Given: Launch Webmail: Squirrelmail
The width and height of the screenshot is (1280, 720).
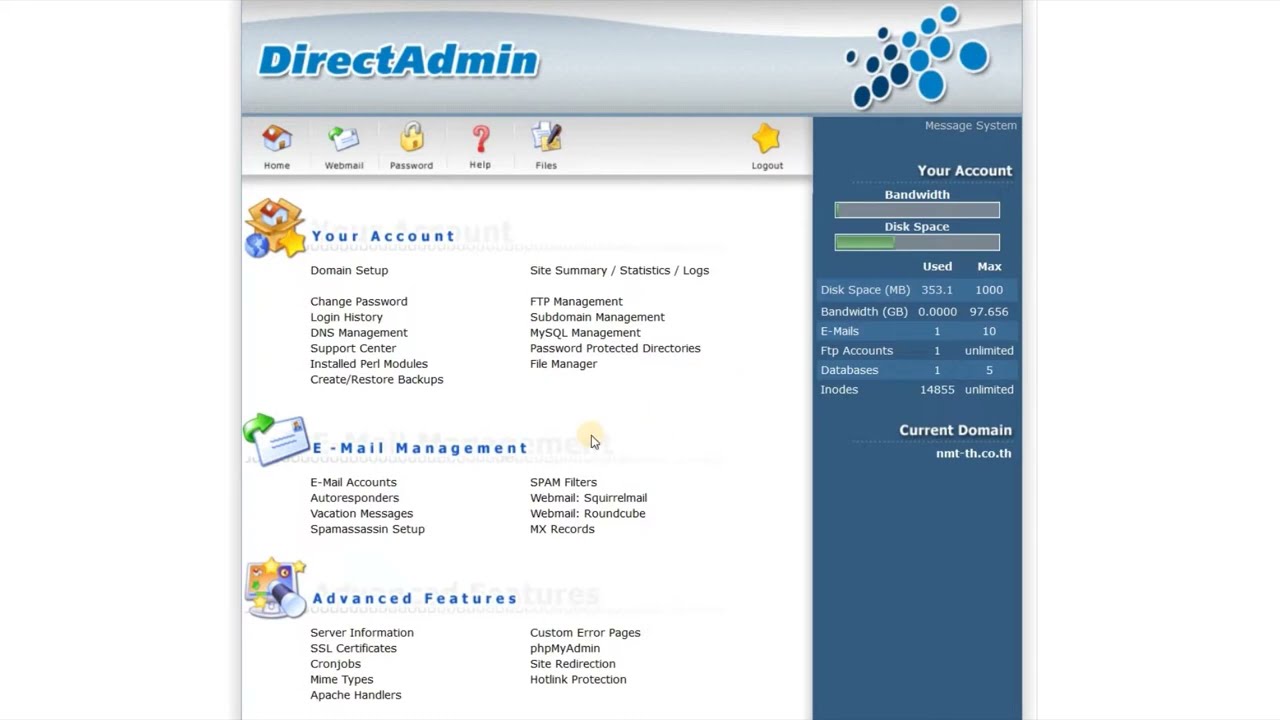Looking at the screenshot, I should tap(588, 498).
